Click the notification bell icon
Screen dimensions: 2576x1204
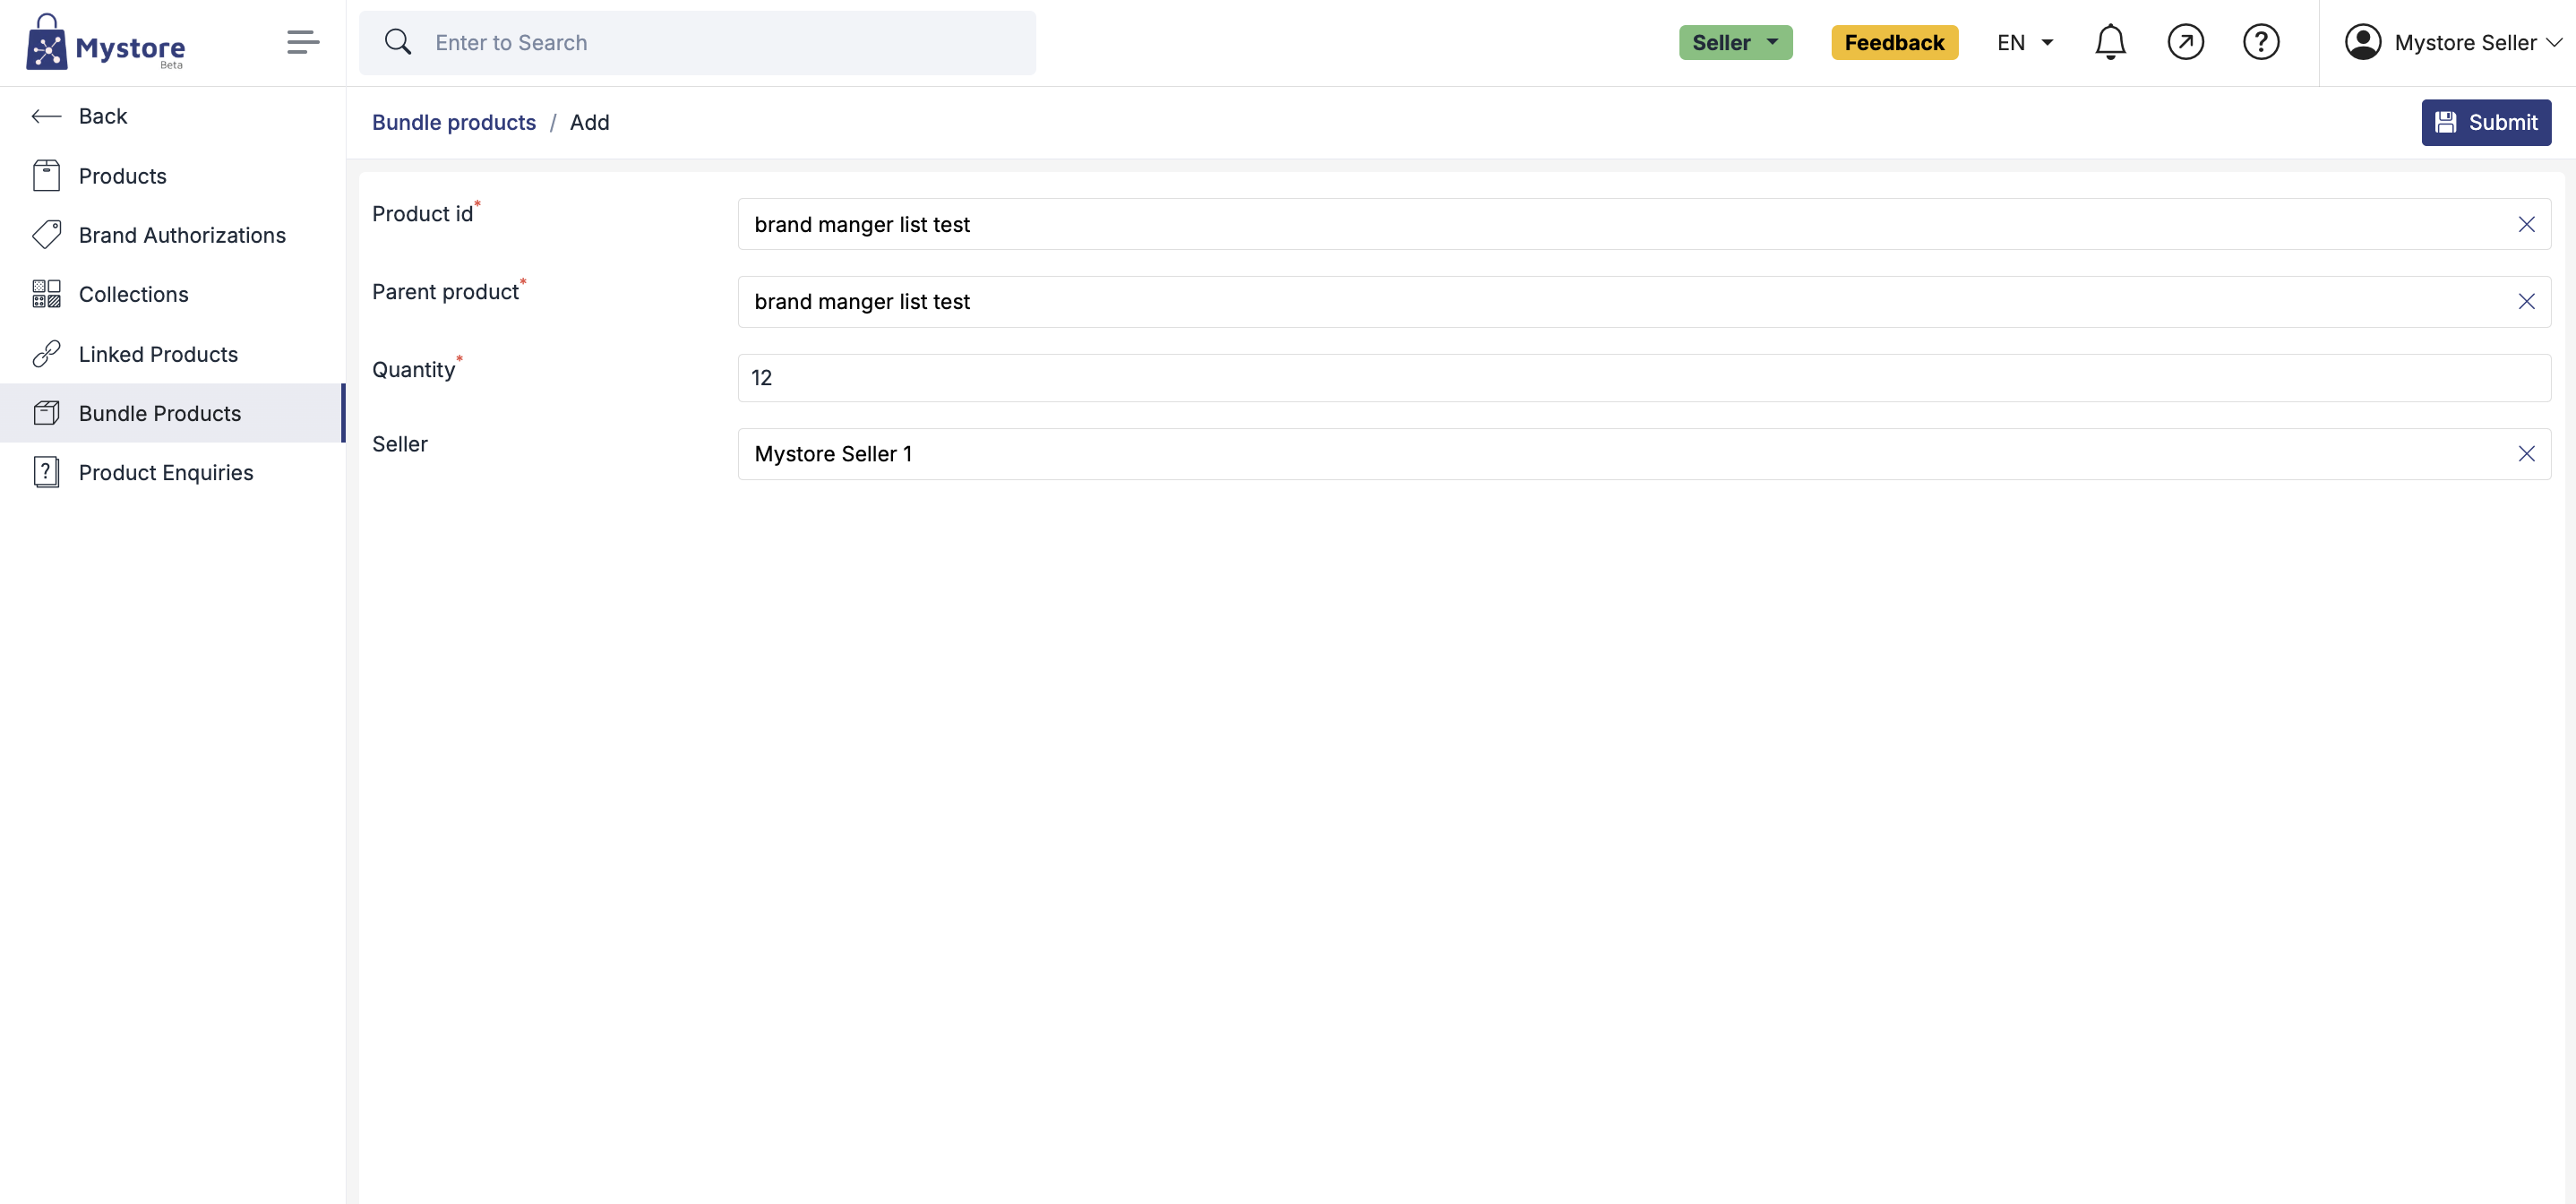click(2110, 42)
